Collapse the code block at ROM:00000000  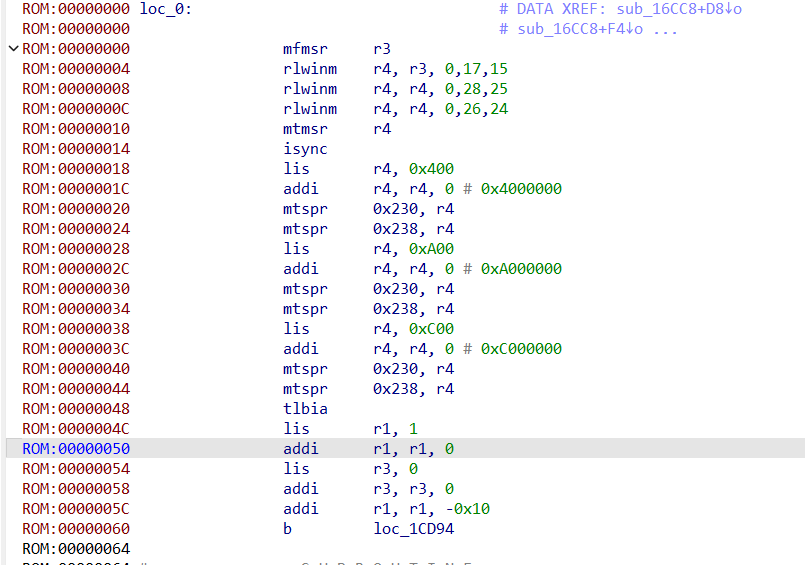pyautogui.click(x=12, y=49)
